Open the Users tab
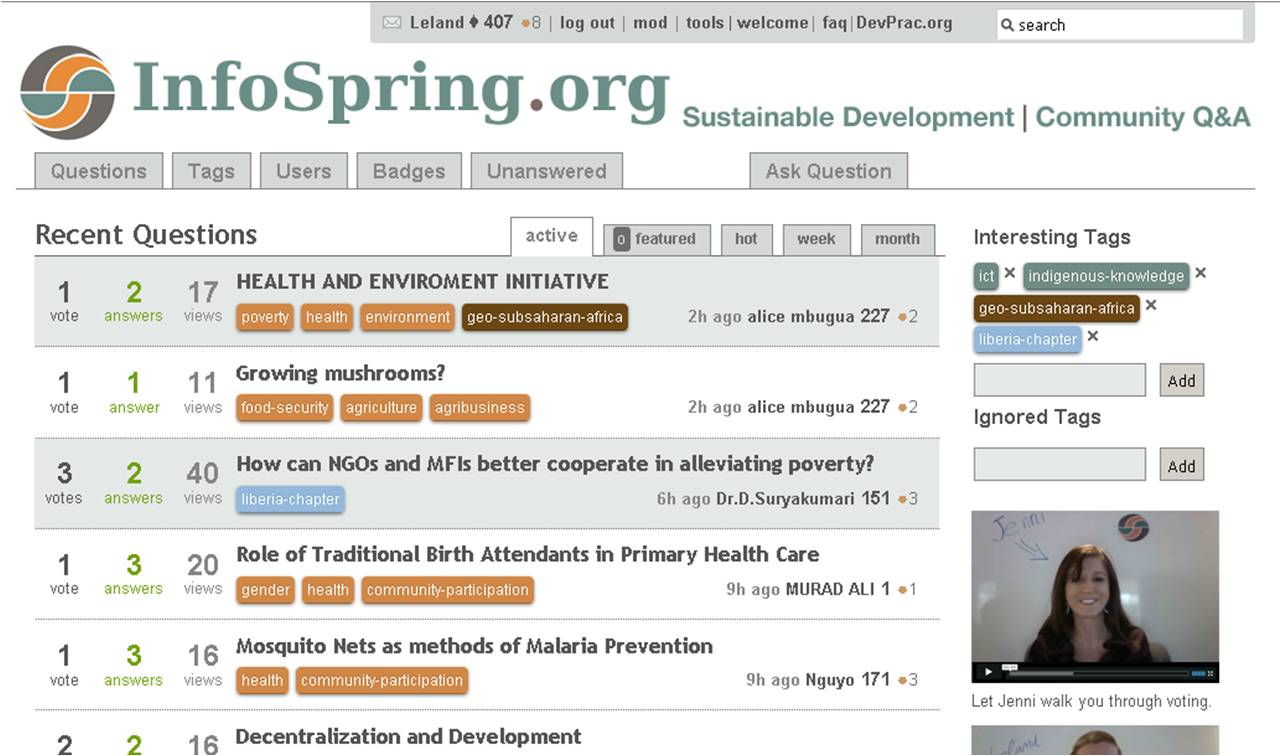The height and width of the screenshot is (756, 1281). pyautogui.click(x=303, y=171)
